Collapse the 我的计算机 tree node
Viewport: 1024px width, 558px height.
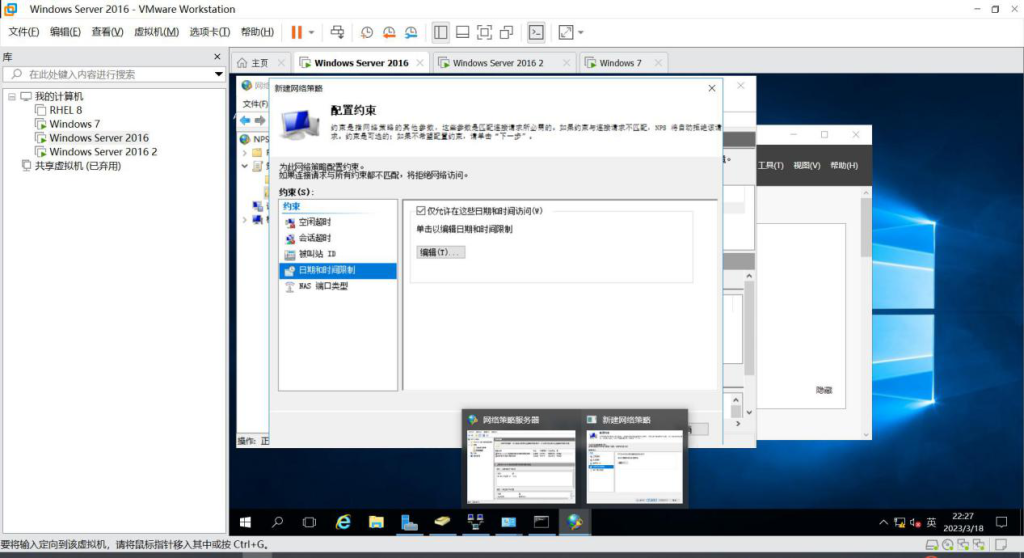point(12,96)
